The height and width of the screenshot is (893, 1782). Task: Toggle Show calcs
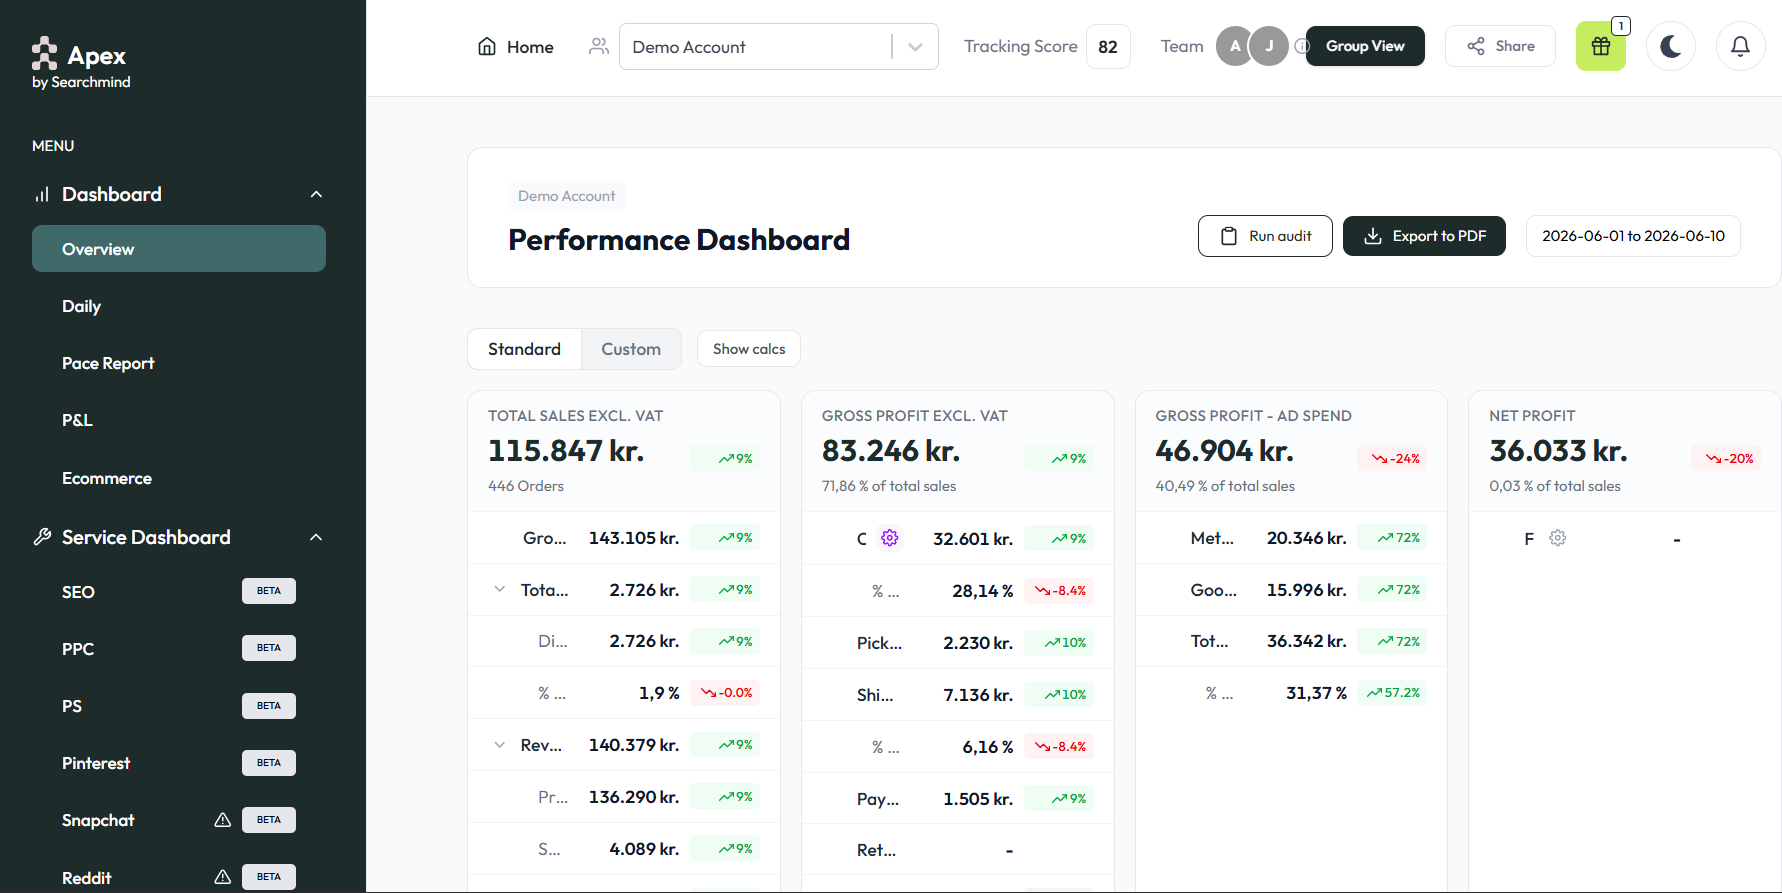[749, 349]
